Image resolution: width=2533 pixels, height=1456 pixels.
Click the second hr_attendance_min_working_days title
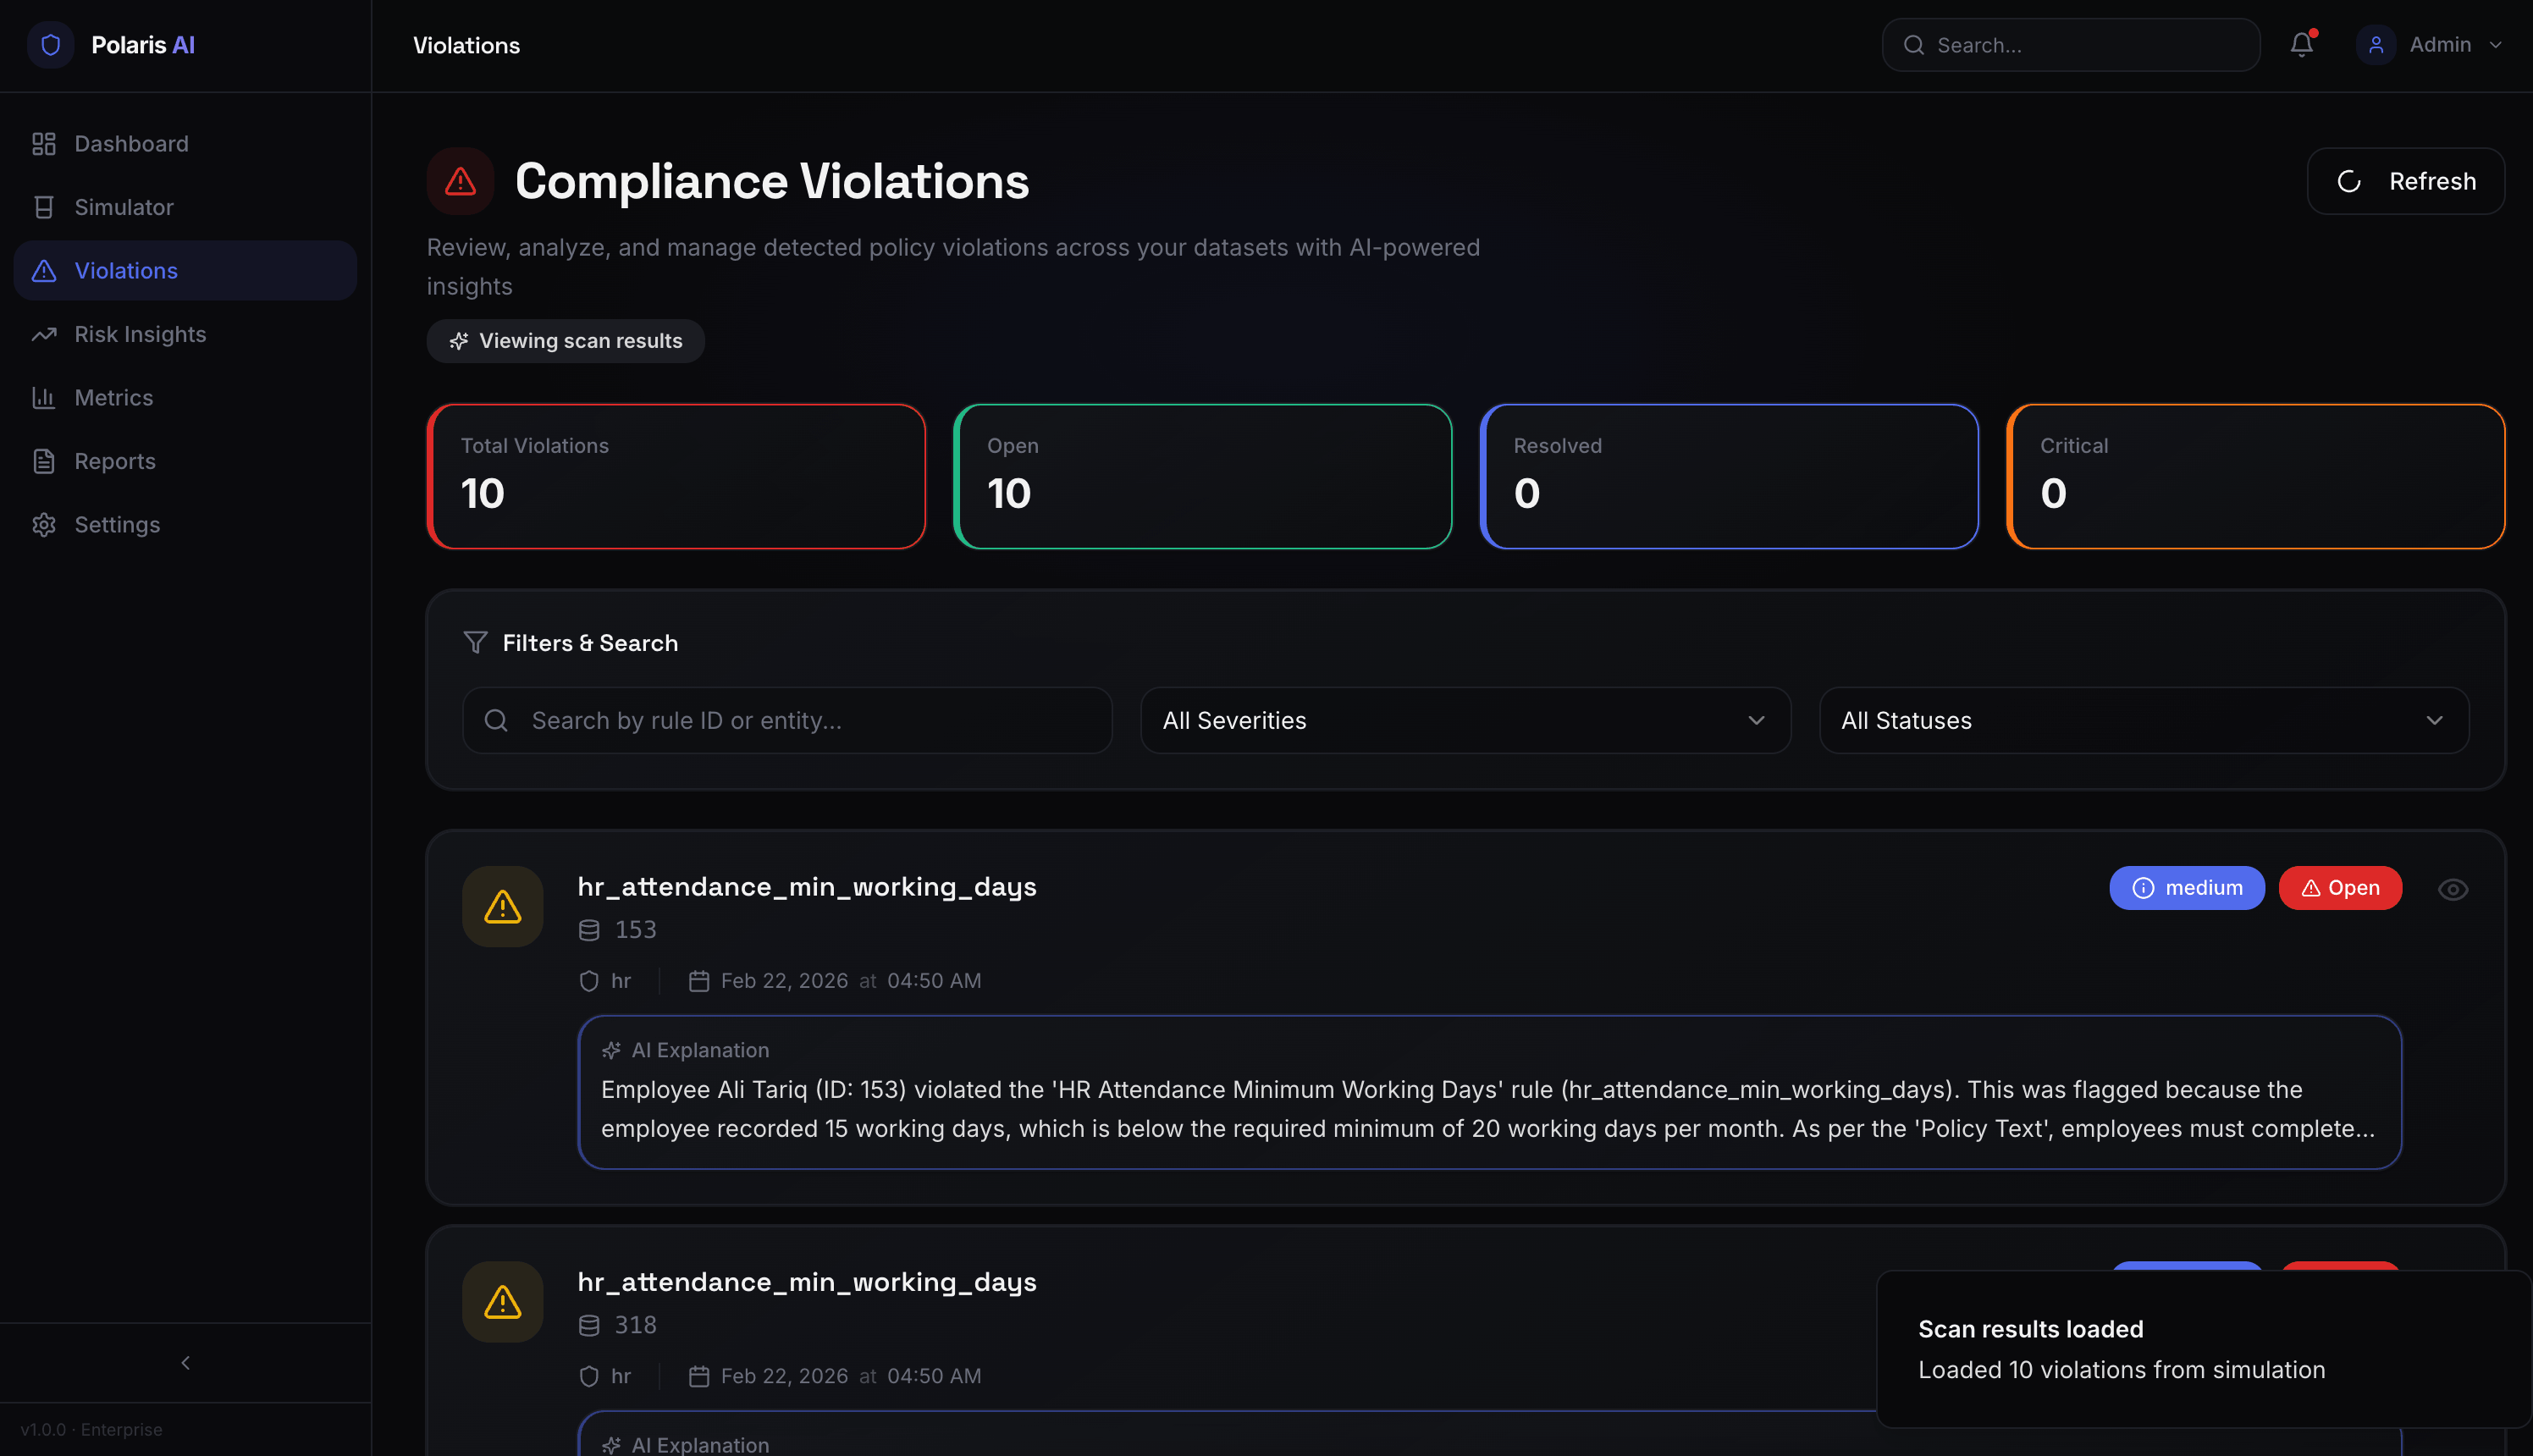[807, 1281]
